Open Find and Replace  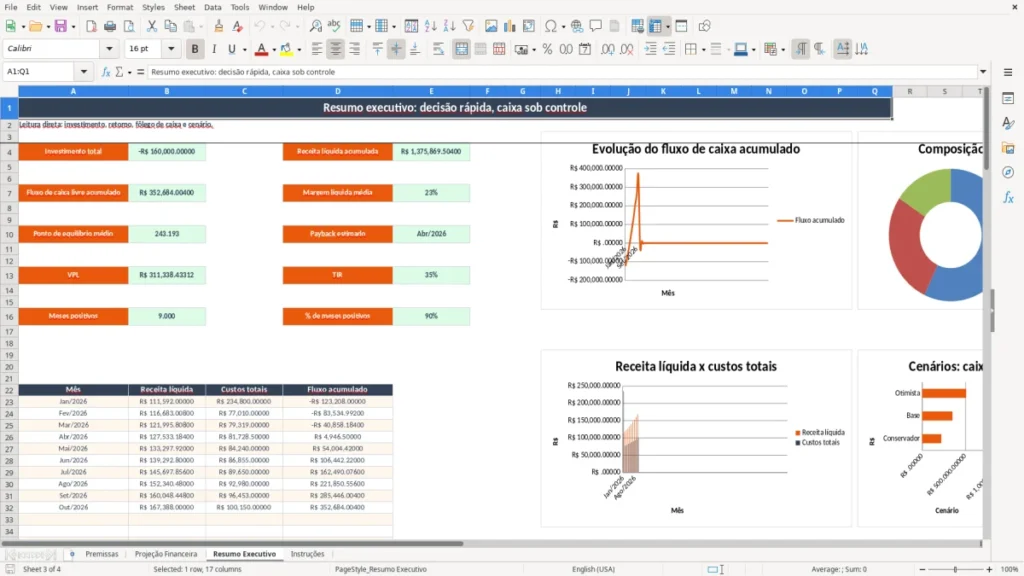tap(315, 26)
